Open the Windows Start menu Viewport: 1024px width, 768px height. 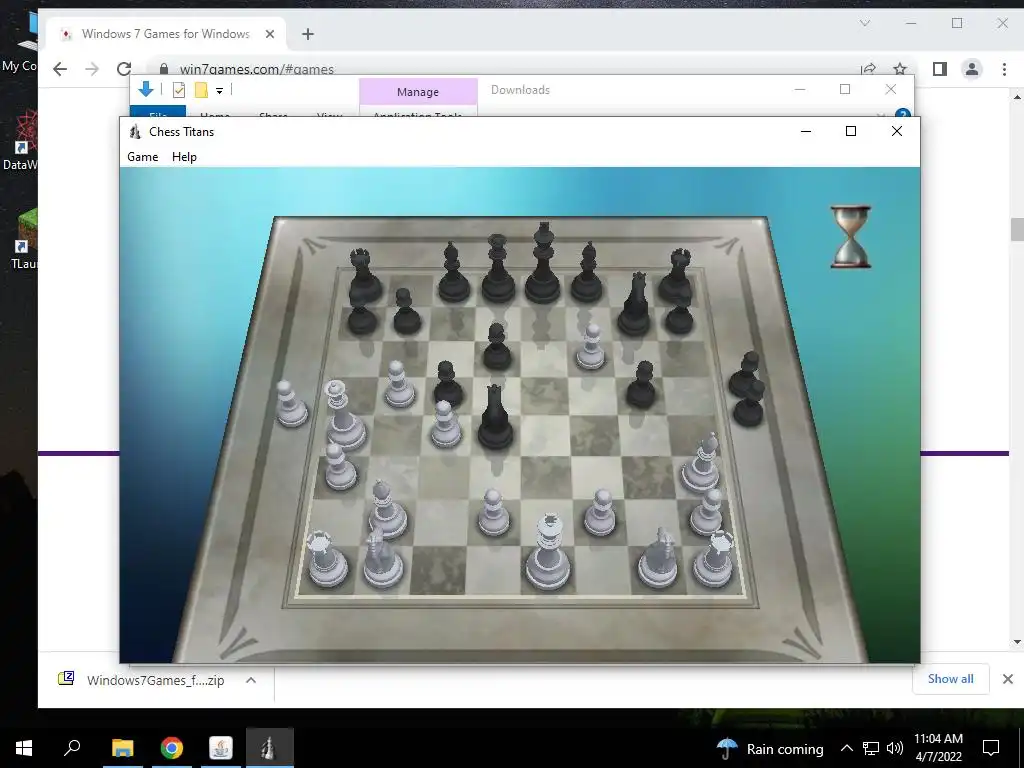[24, 748]
